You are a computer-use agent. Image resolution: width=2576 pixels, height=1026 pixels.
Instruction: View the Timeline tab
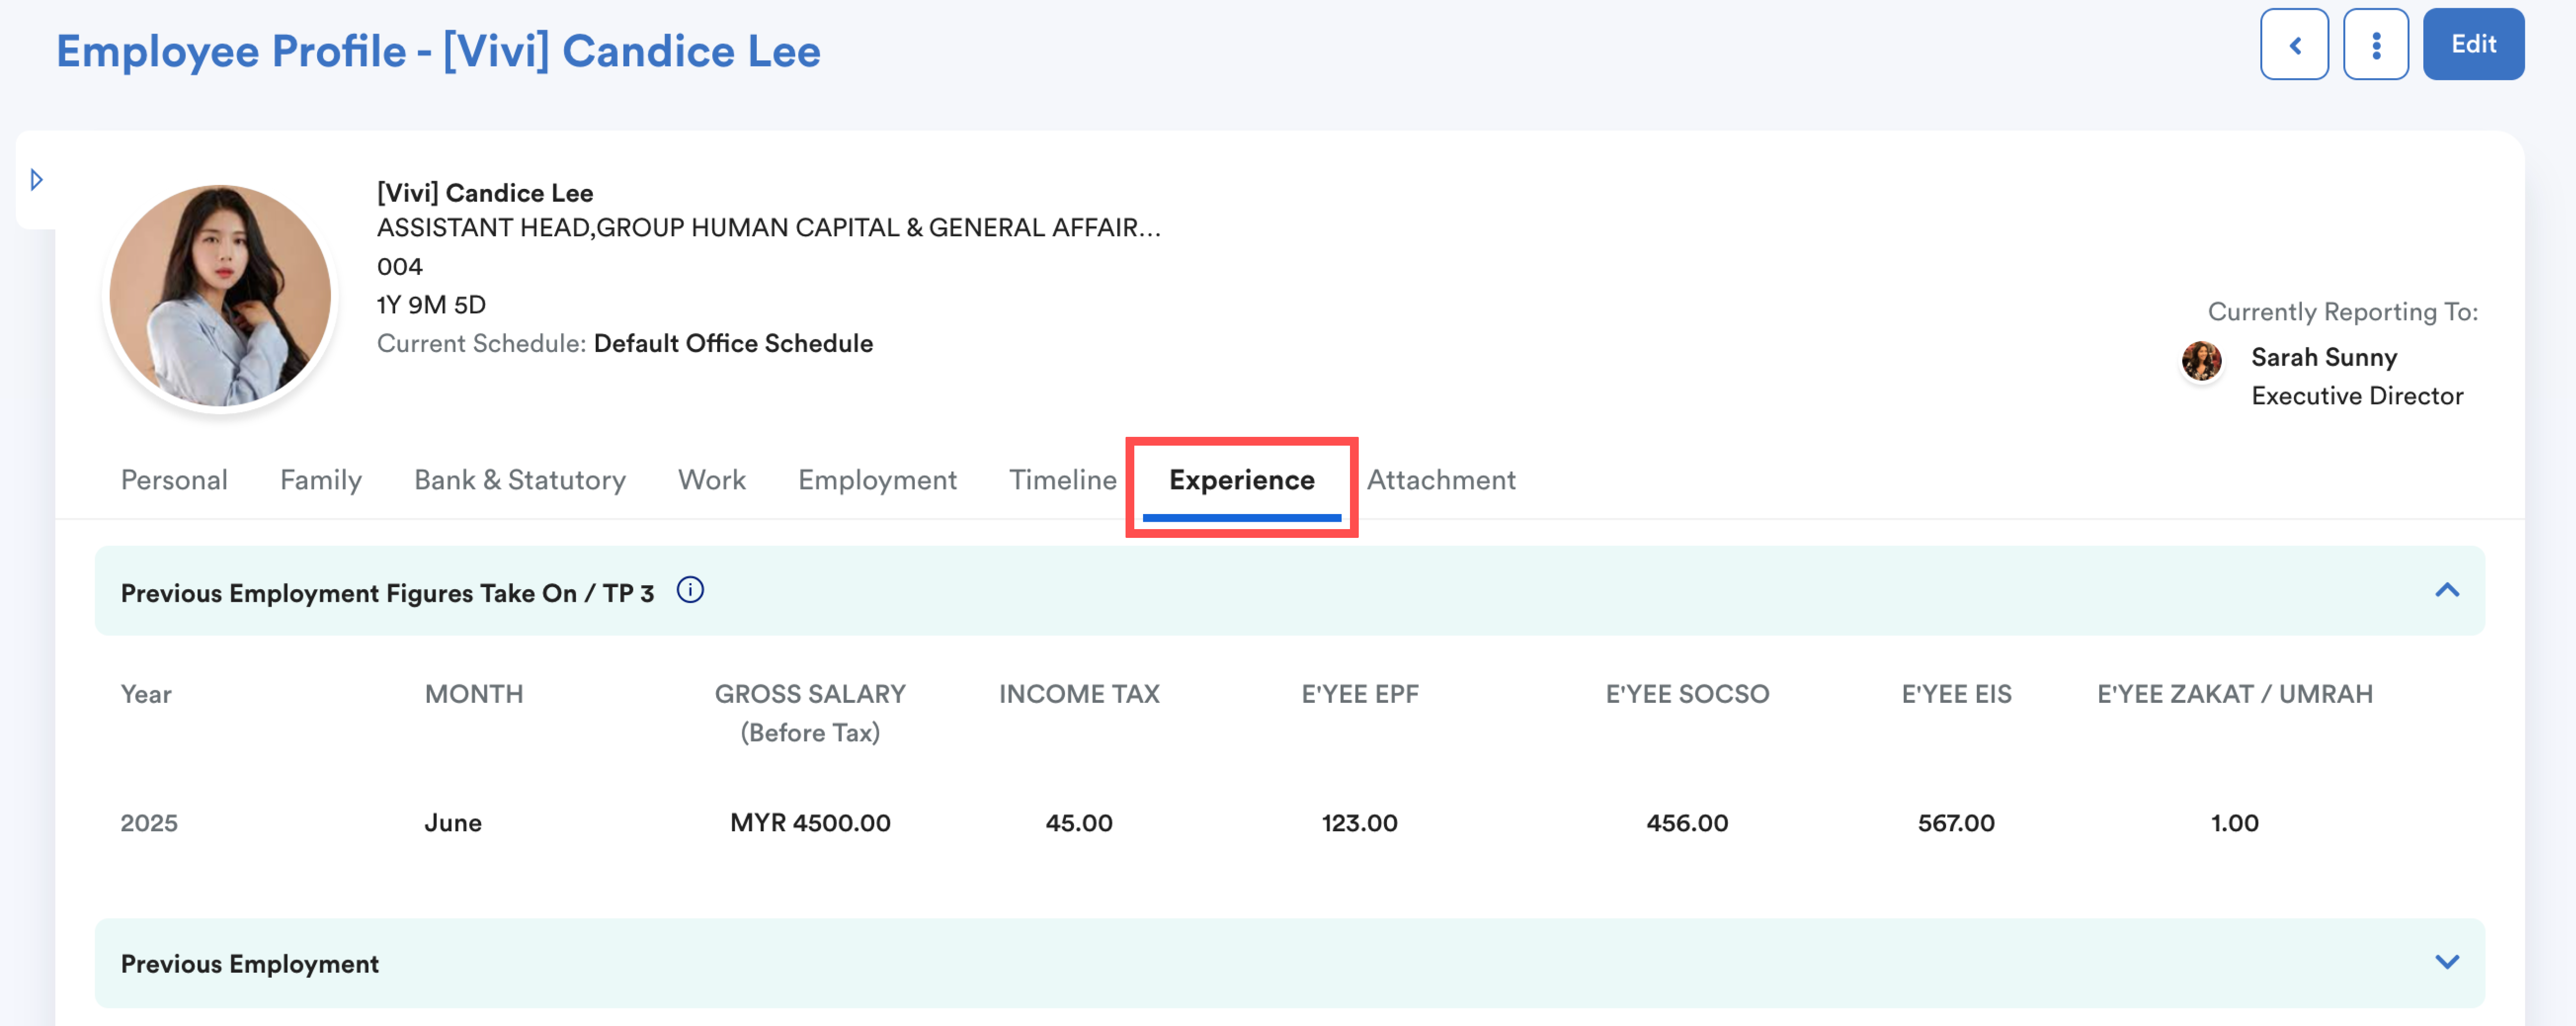[x=1062, y=480]
